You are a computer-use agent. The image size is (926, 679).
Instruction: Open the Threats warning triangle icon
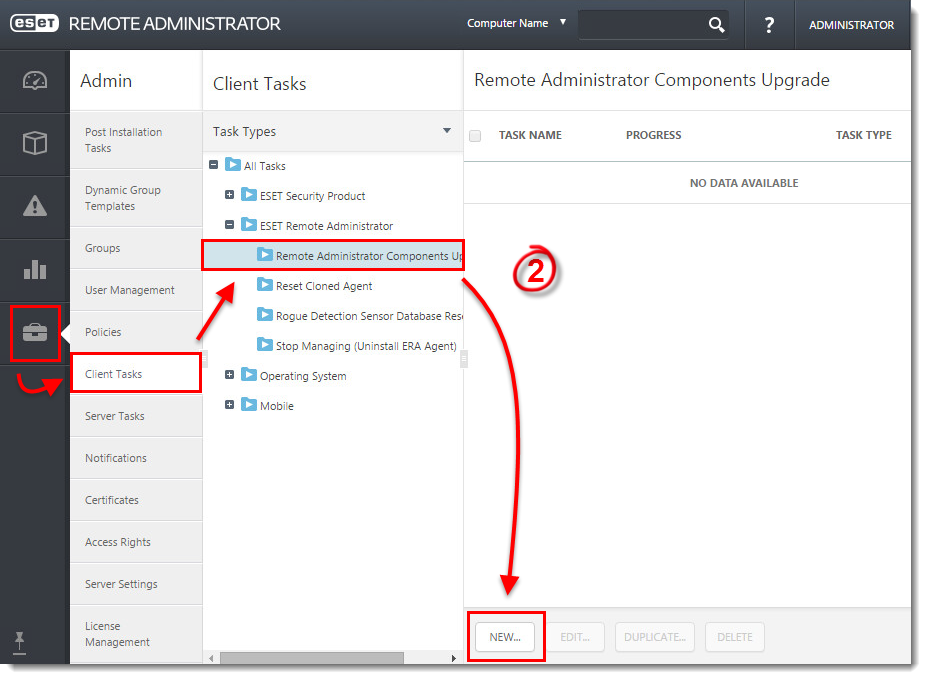(x=35, y=205)
